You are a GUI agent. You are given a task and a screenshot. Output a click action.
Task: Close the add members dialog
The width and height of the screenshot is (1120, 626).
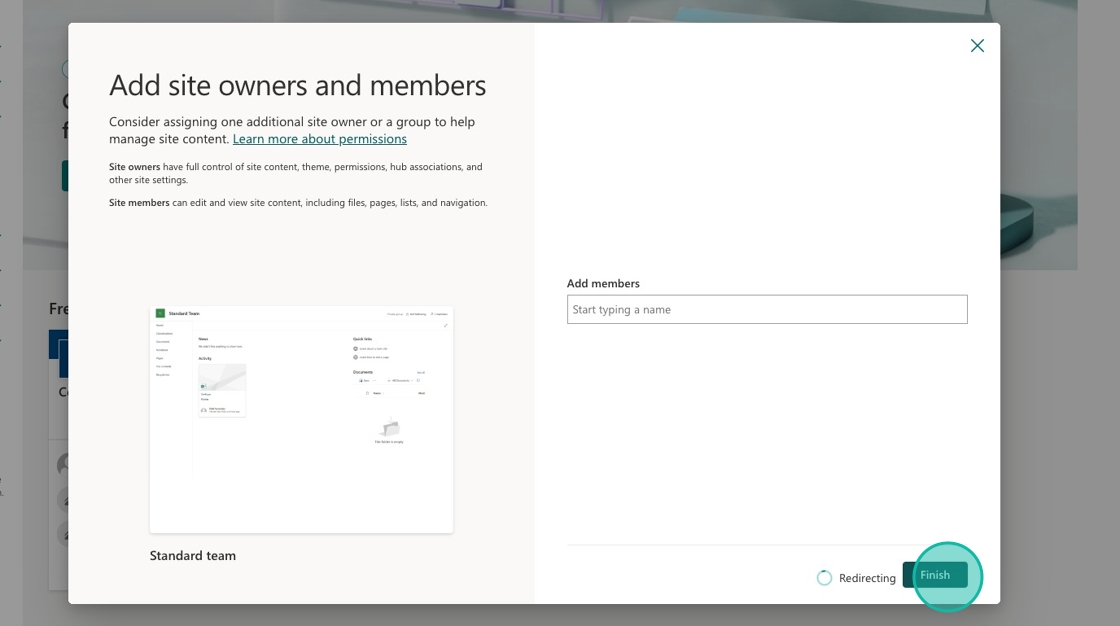(977, 46)
